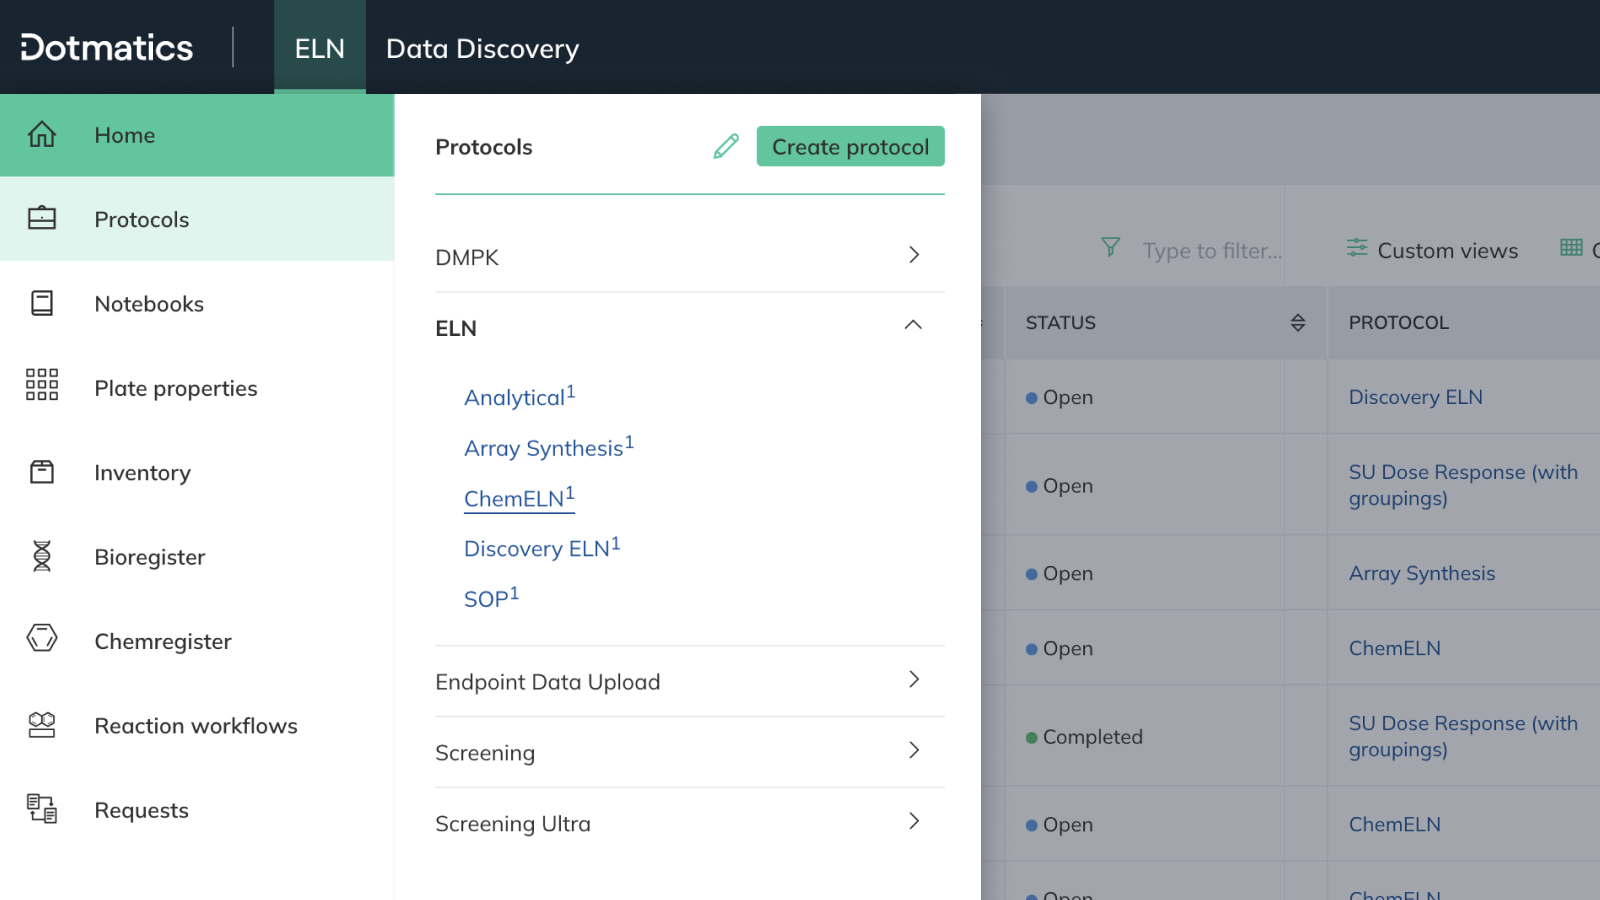Click the sort arrows in STATUS column

click(x=1298, y=322)
